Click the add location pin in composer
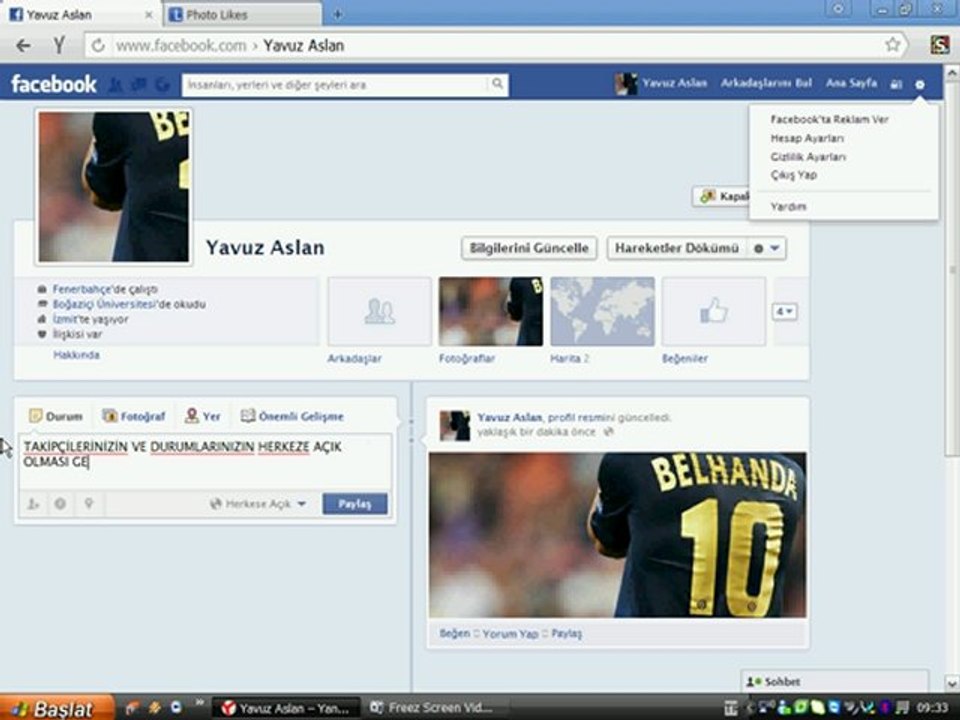960x720 pixels. 89,504
